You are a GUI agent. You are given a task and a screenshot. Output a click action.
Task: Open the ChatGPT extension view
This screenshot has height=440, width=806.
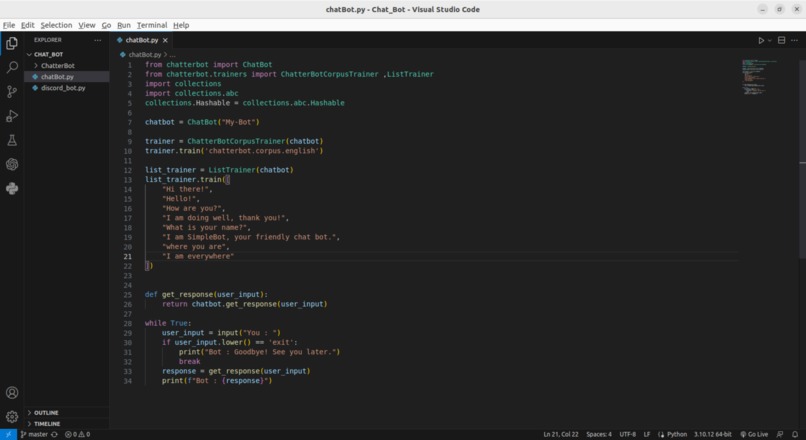coord(12,164)
